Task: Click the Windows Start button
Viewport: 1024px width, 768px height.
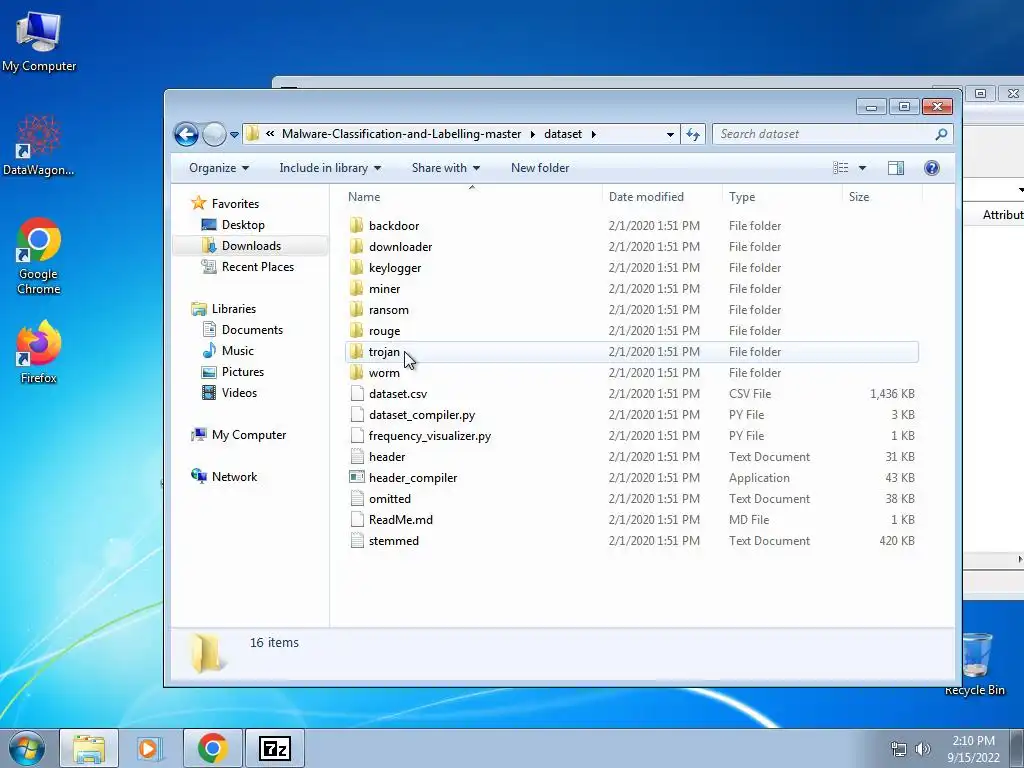Action: point(27,748)
